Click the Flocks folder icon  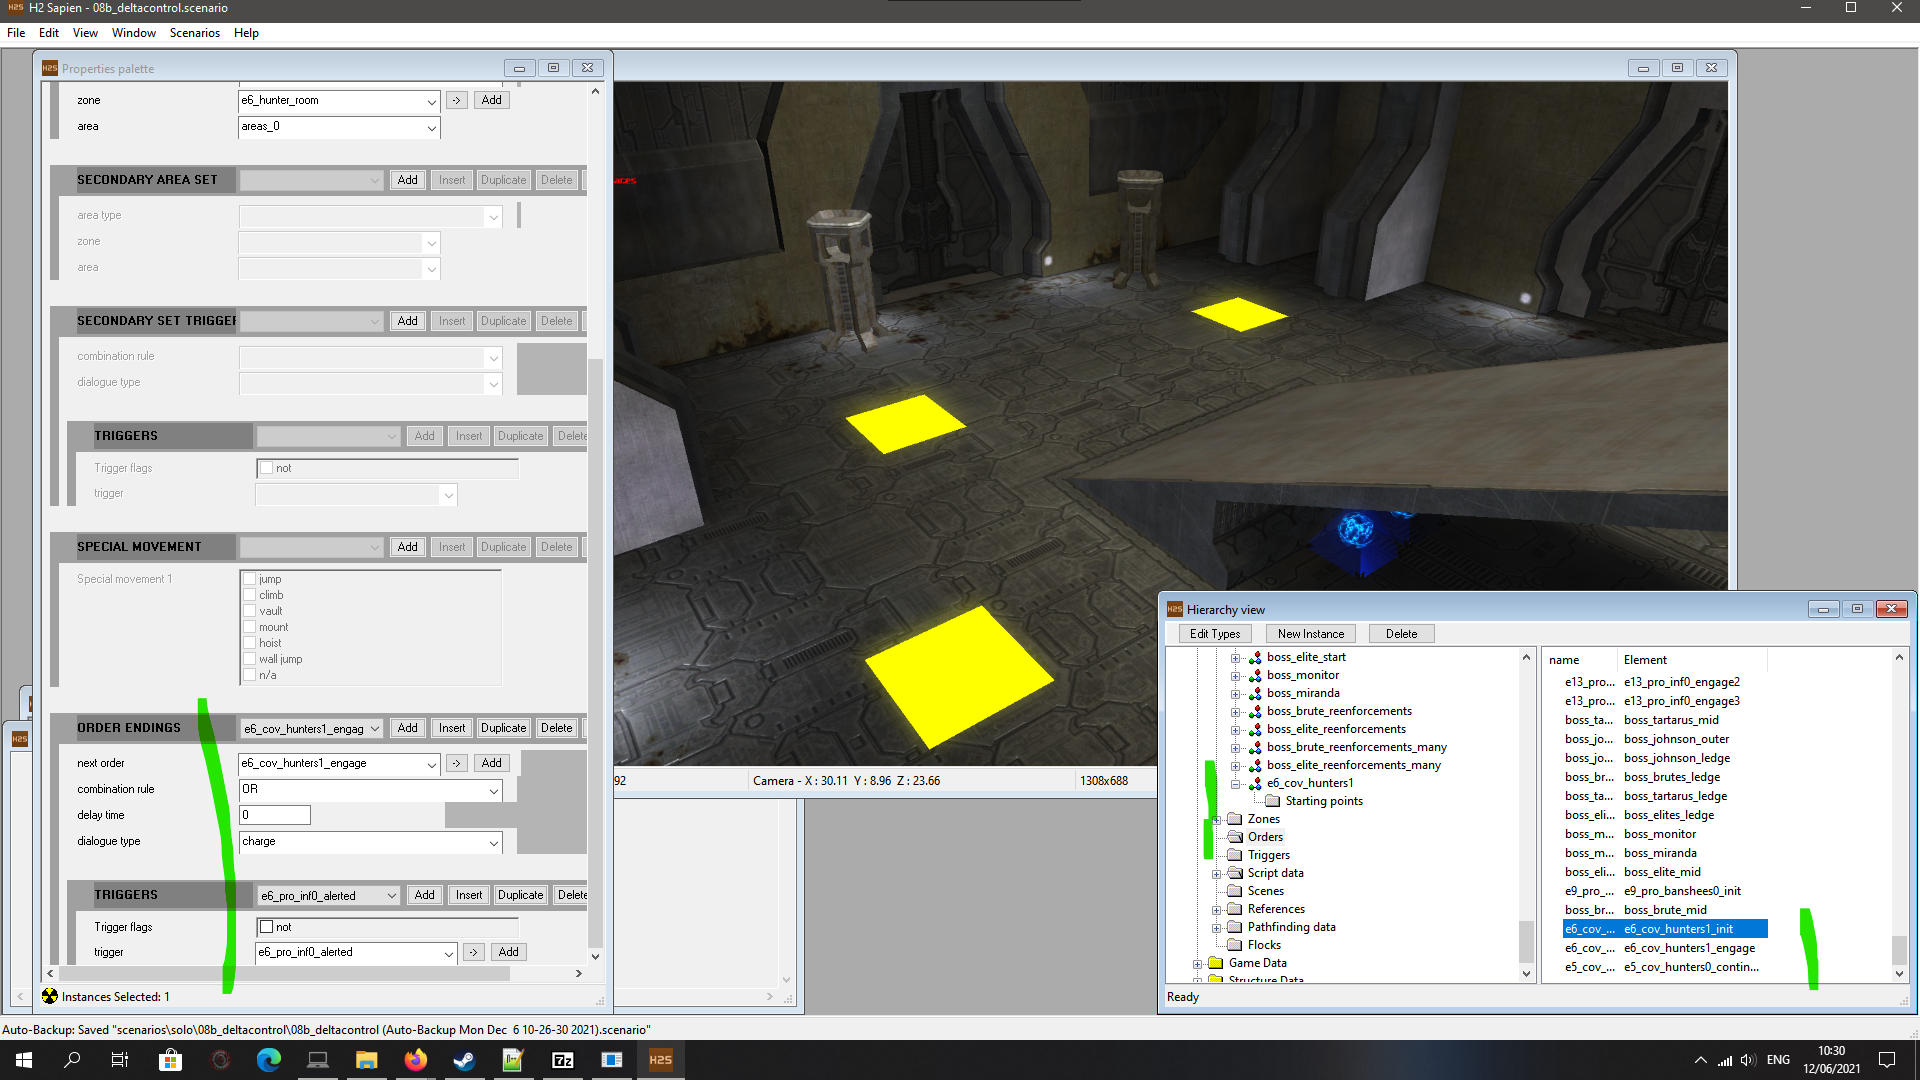pyautogui.click(x=1235, y=945)
